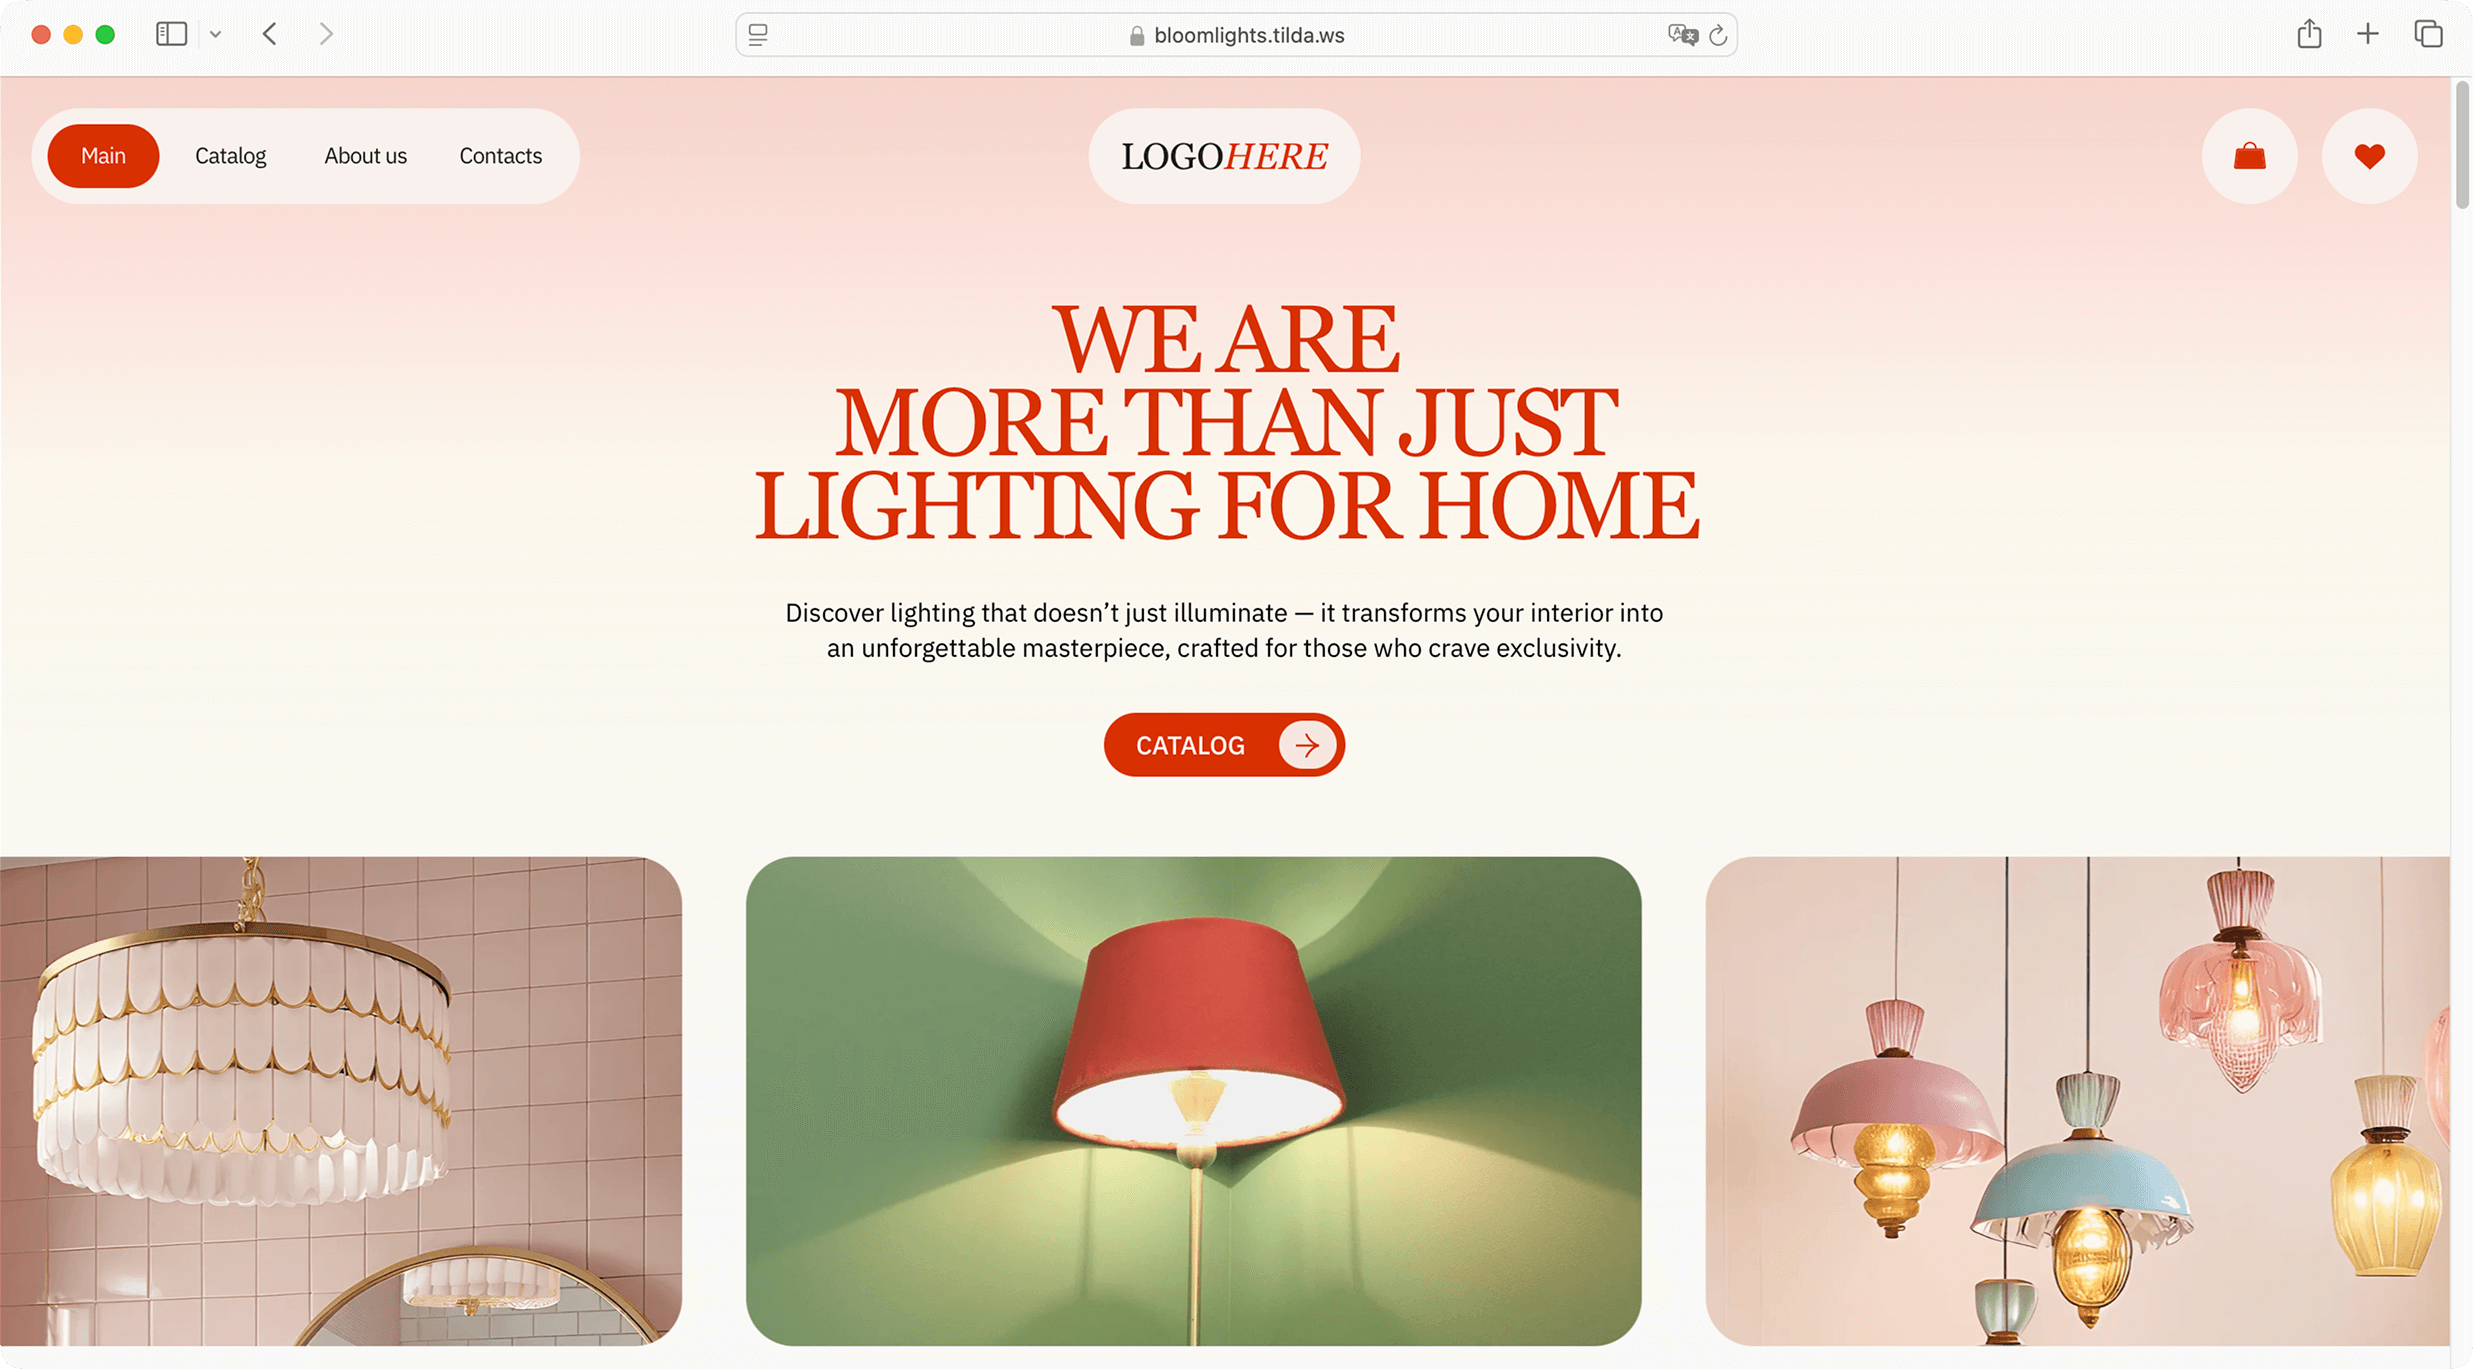Open the page Reader menu icon
2474x1370 pixels.
[x=758, y=35]
